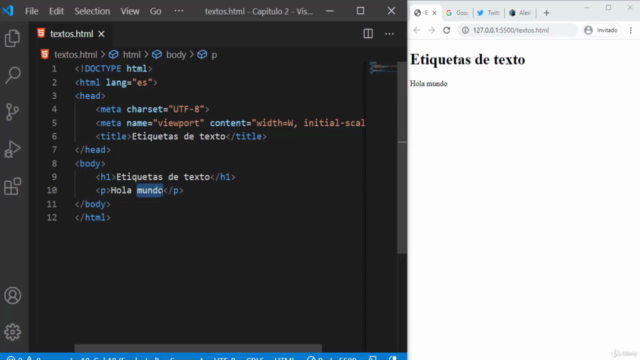Click the Hola mundo paragraph in browser
The image size is (640, 360).
[429, 84]
